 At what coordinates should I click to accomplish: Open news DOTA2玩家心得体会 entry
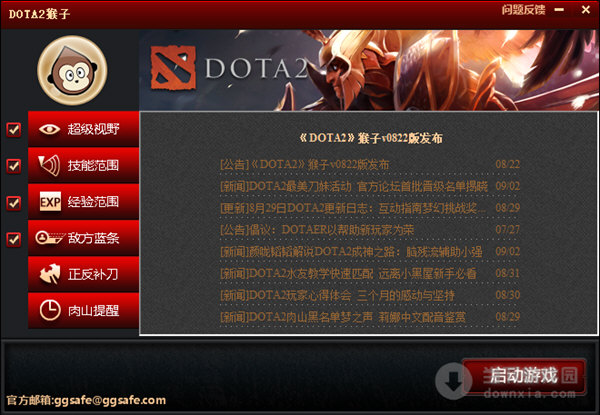click(x=370, y=295)
